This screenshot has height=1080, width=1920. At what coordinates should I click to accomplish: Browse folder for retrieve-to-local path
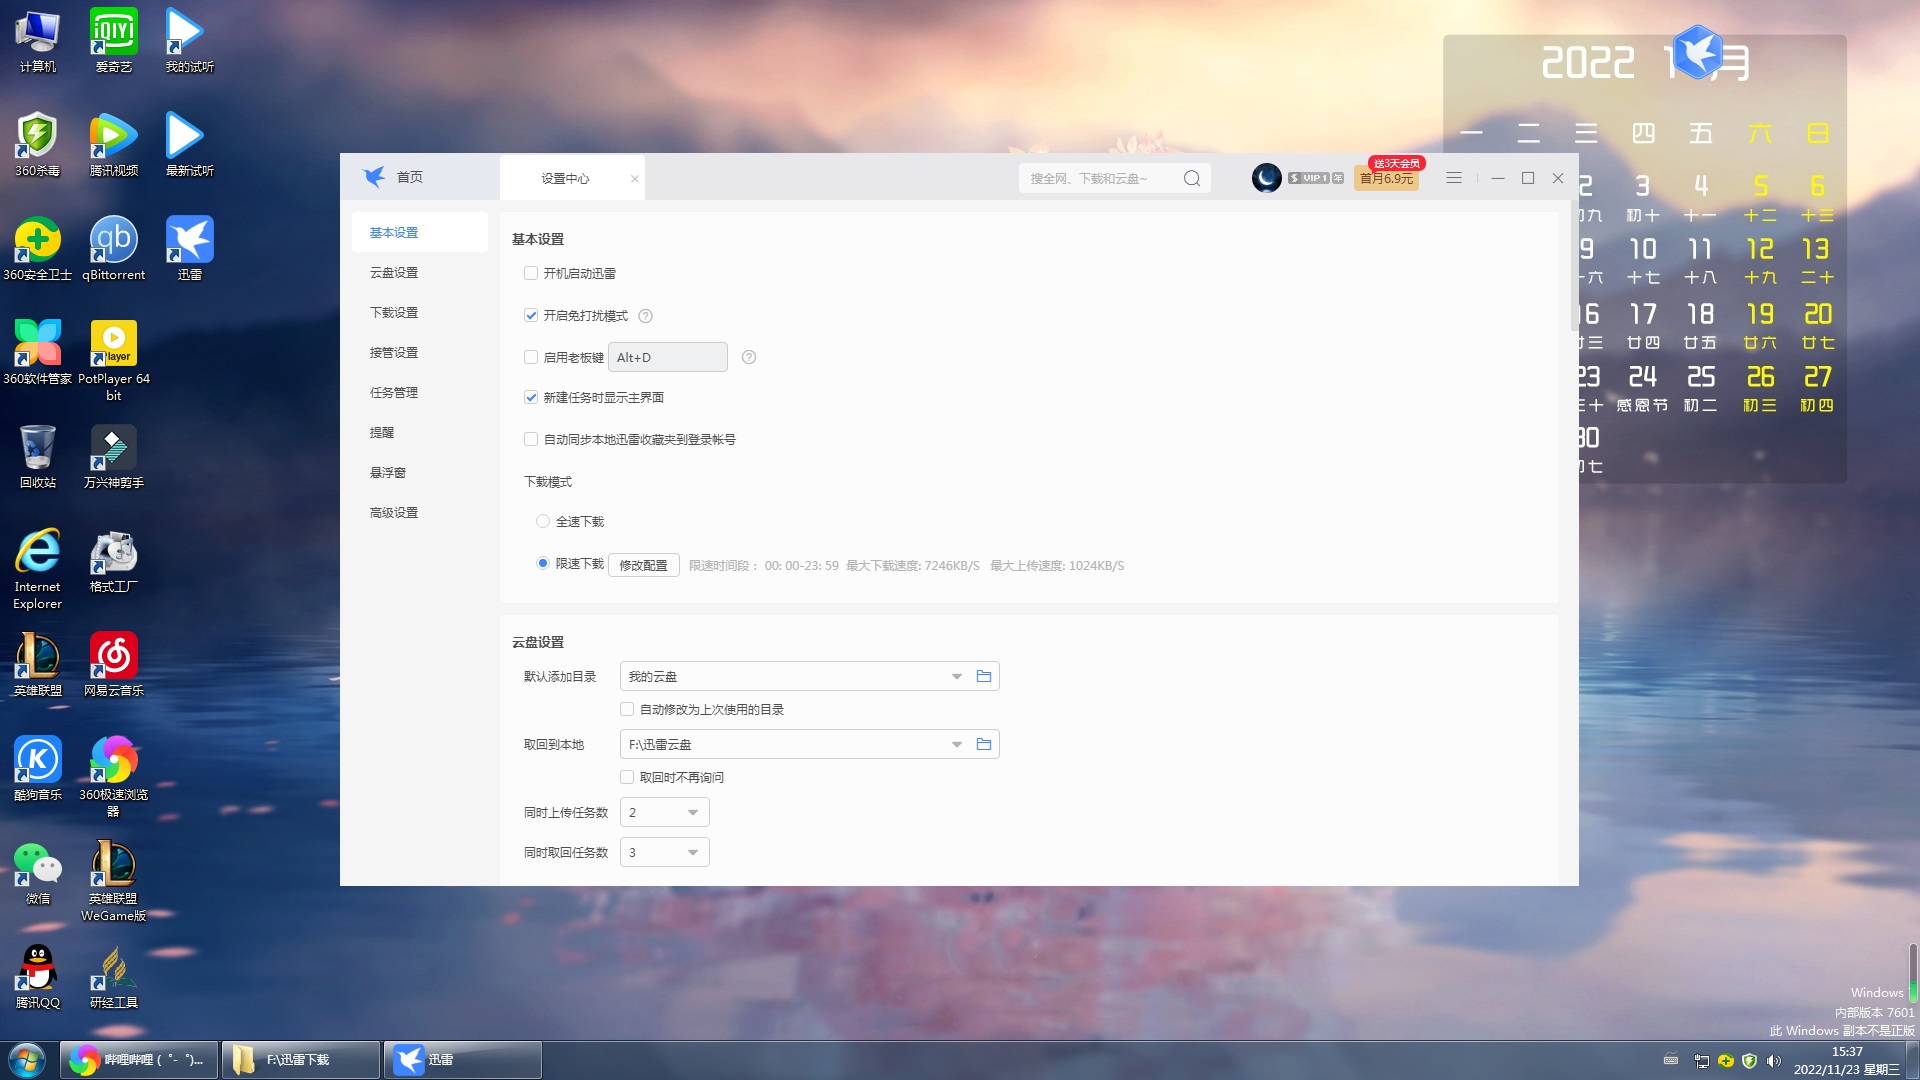[984, 745]
